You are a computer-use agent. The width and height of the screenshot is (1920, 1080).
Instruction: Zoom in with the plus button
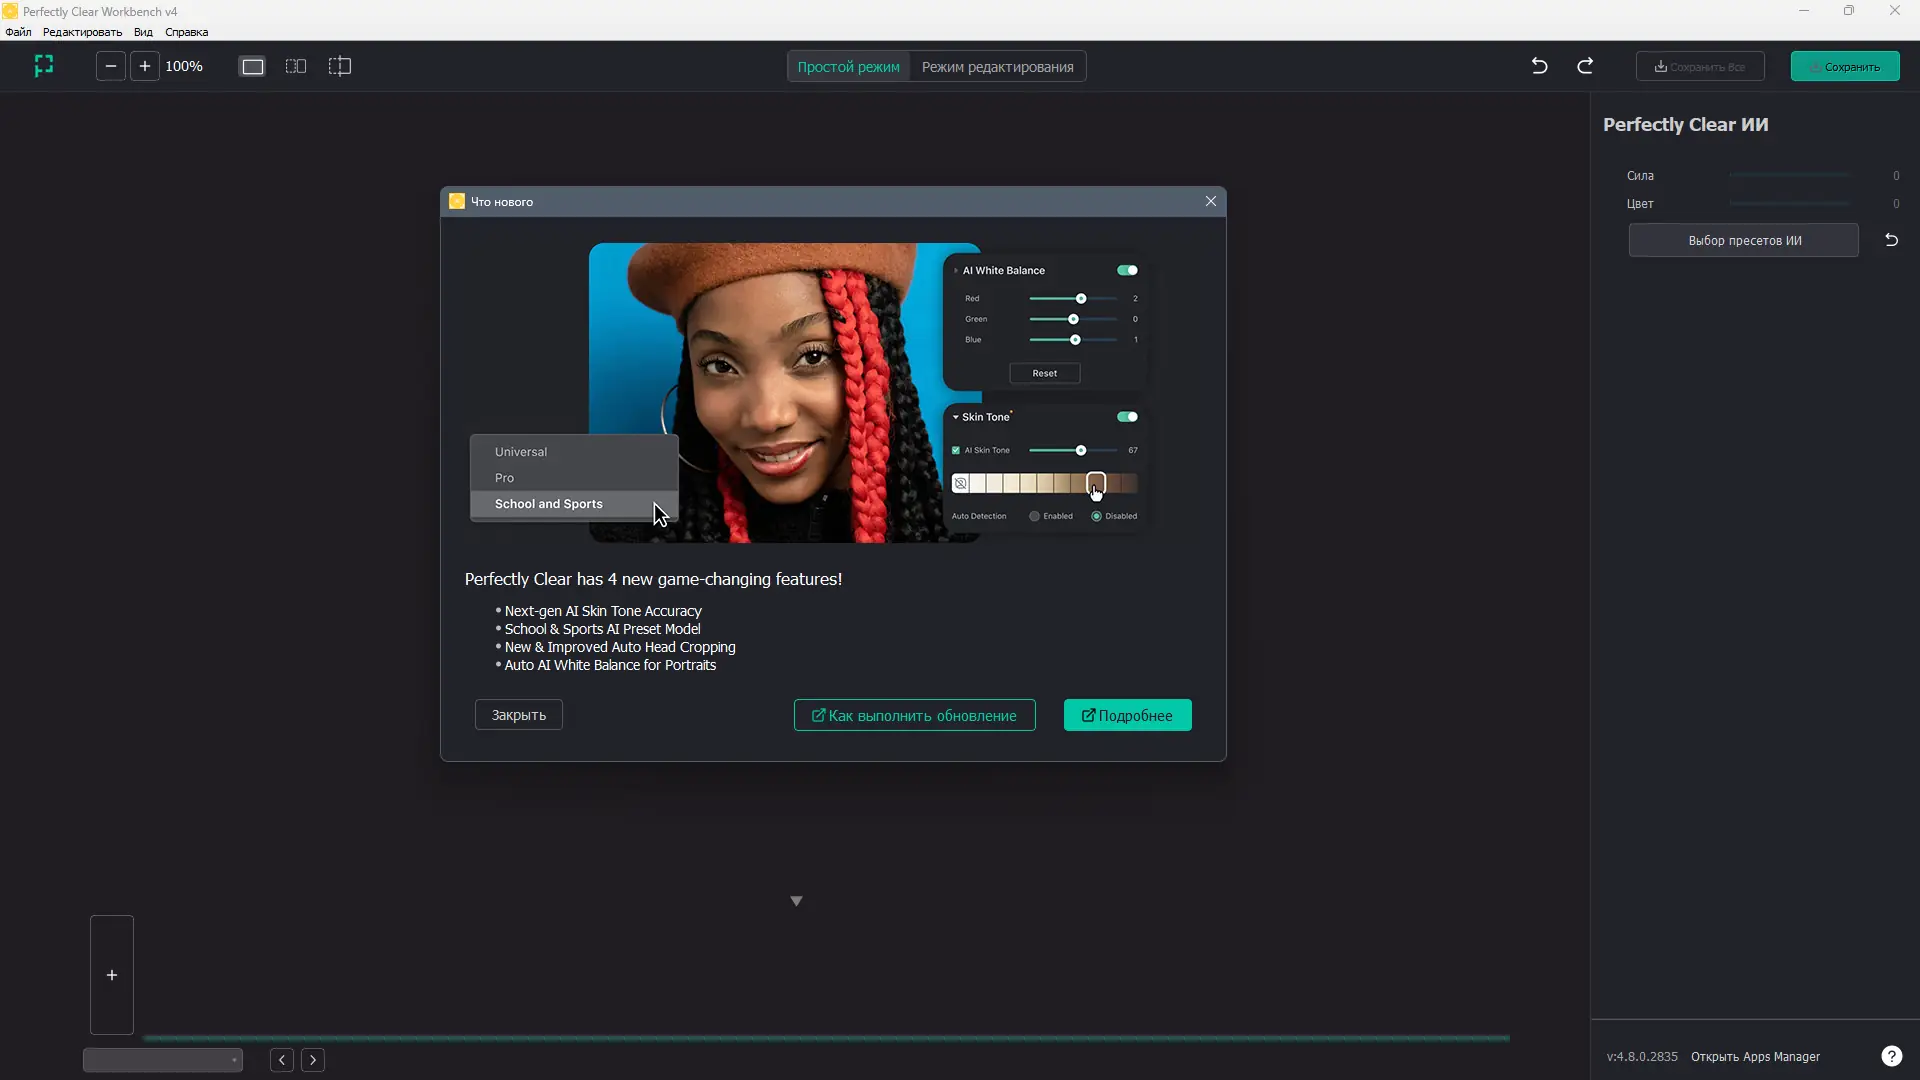[x=145, y=66]
